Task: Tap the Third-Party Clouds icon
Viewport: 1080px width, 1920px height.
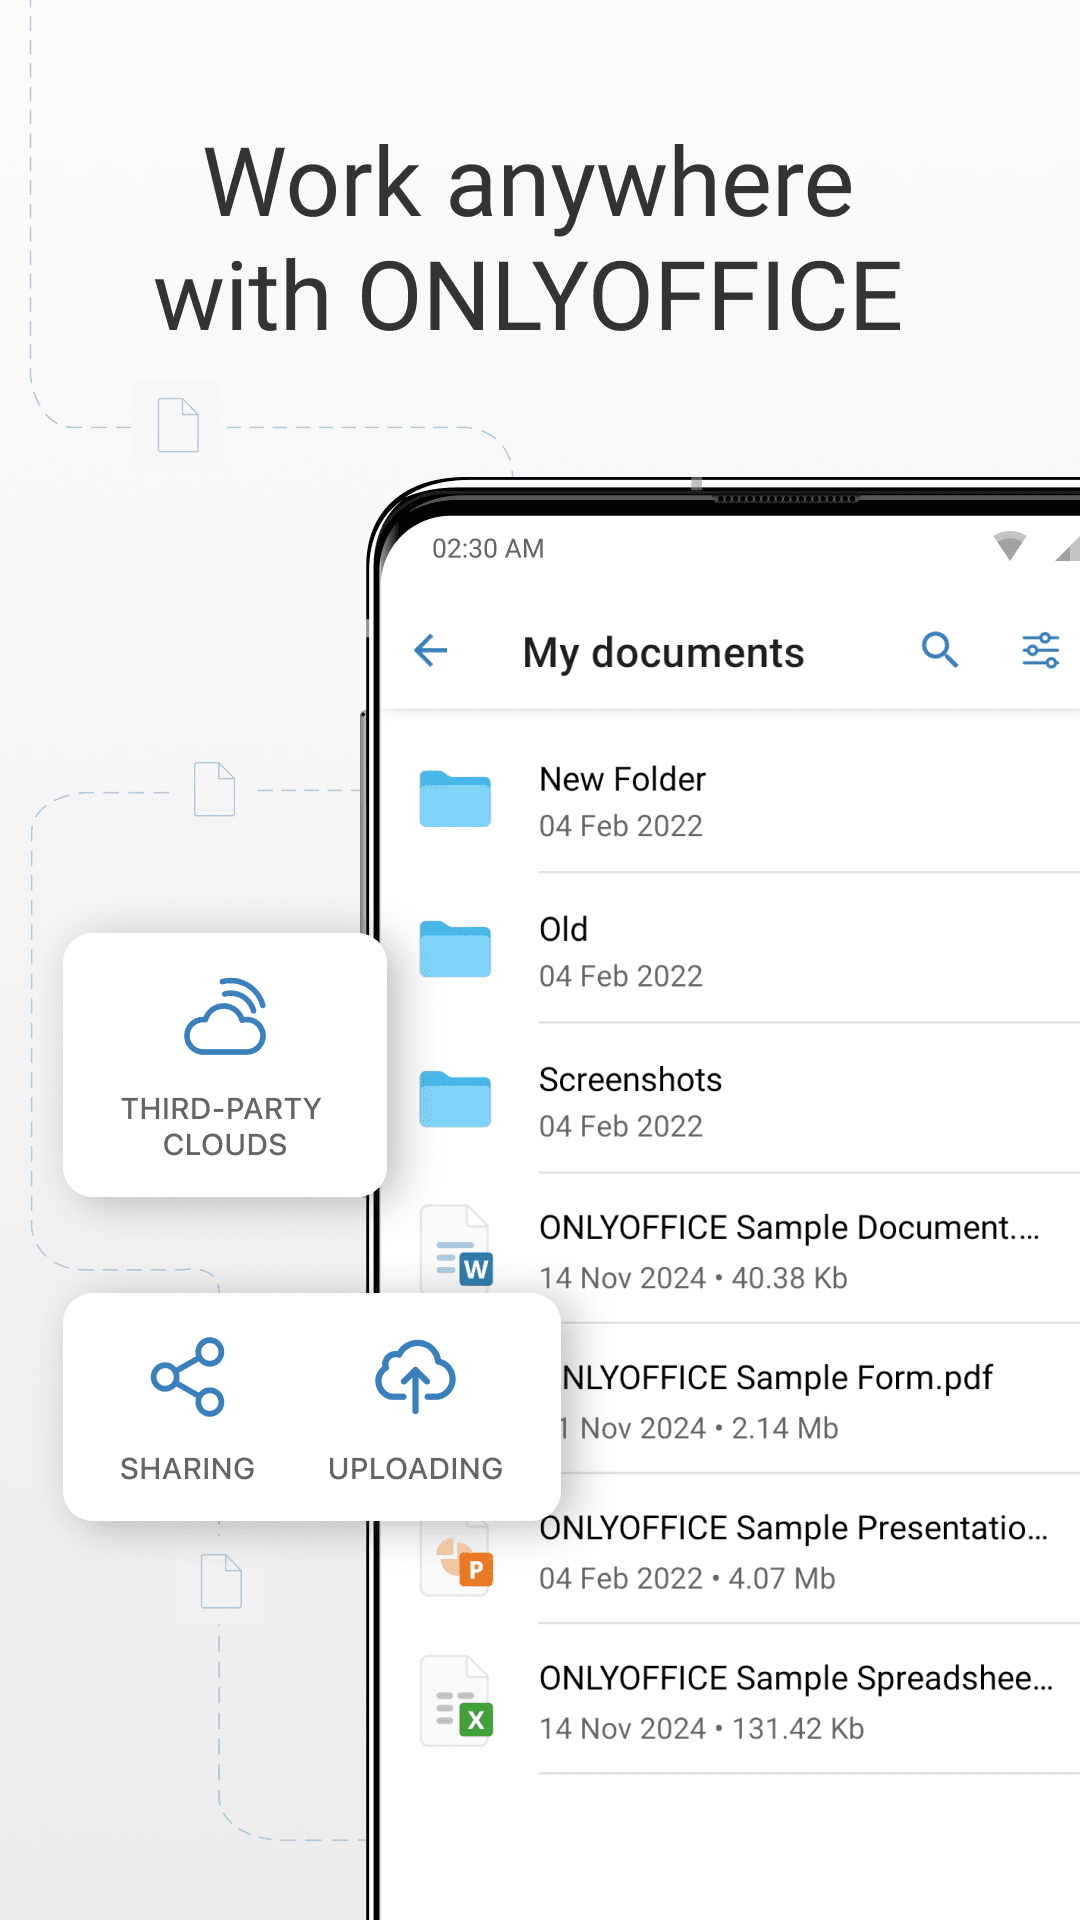Action: [225, 1018]
